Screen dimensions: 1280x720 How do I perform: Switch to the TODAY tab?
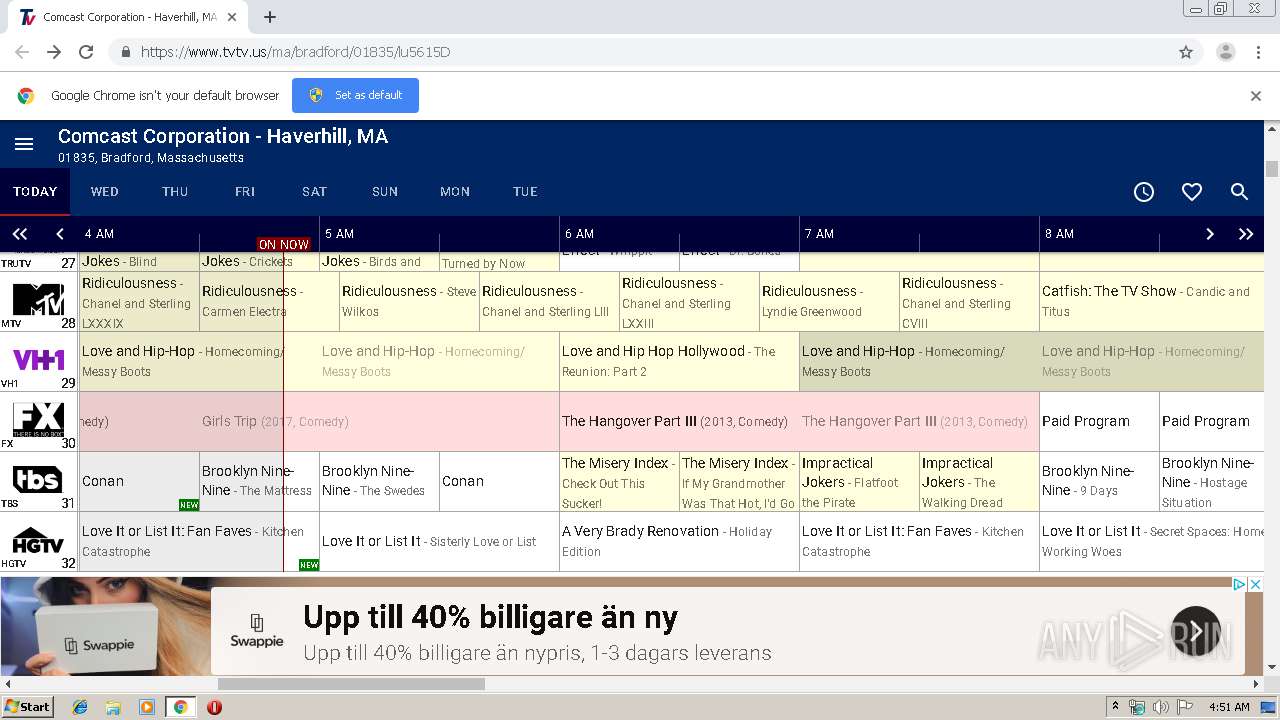click(35, 192)
